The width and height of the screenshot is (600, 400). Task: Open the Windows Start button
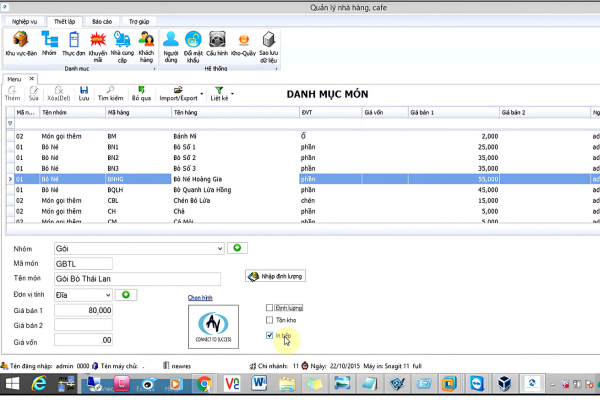pos(12,384)
